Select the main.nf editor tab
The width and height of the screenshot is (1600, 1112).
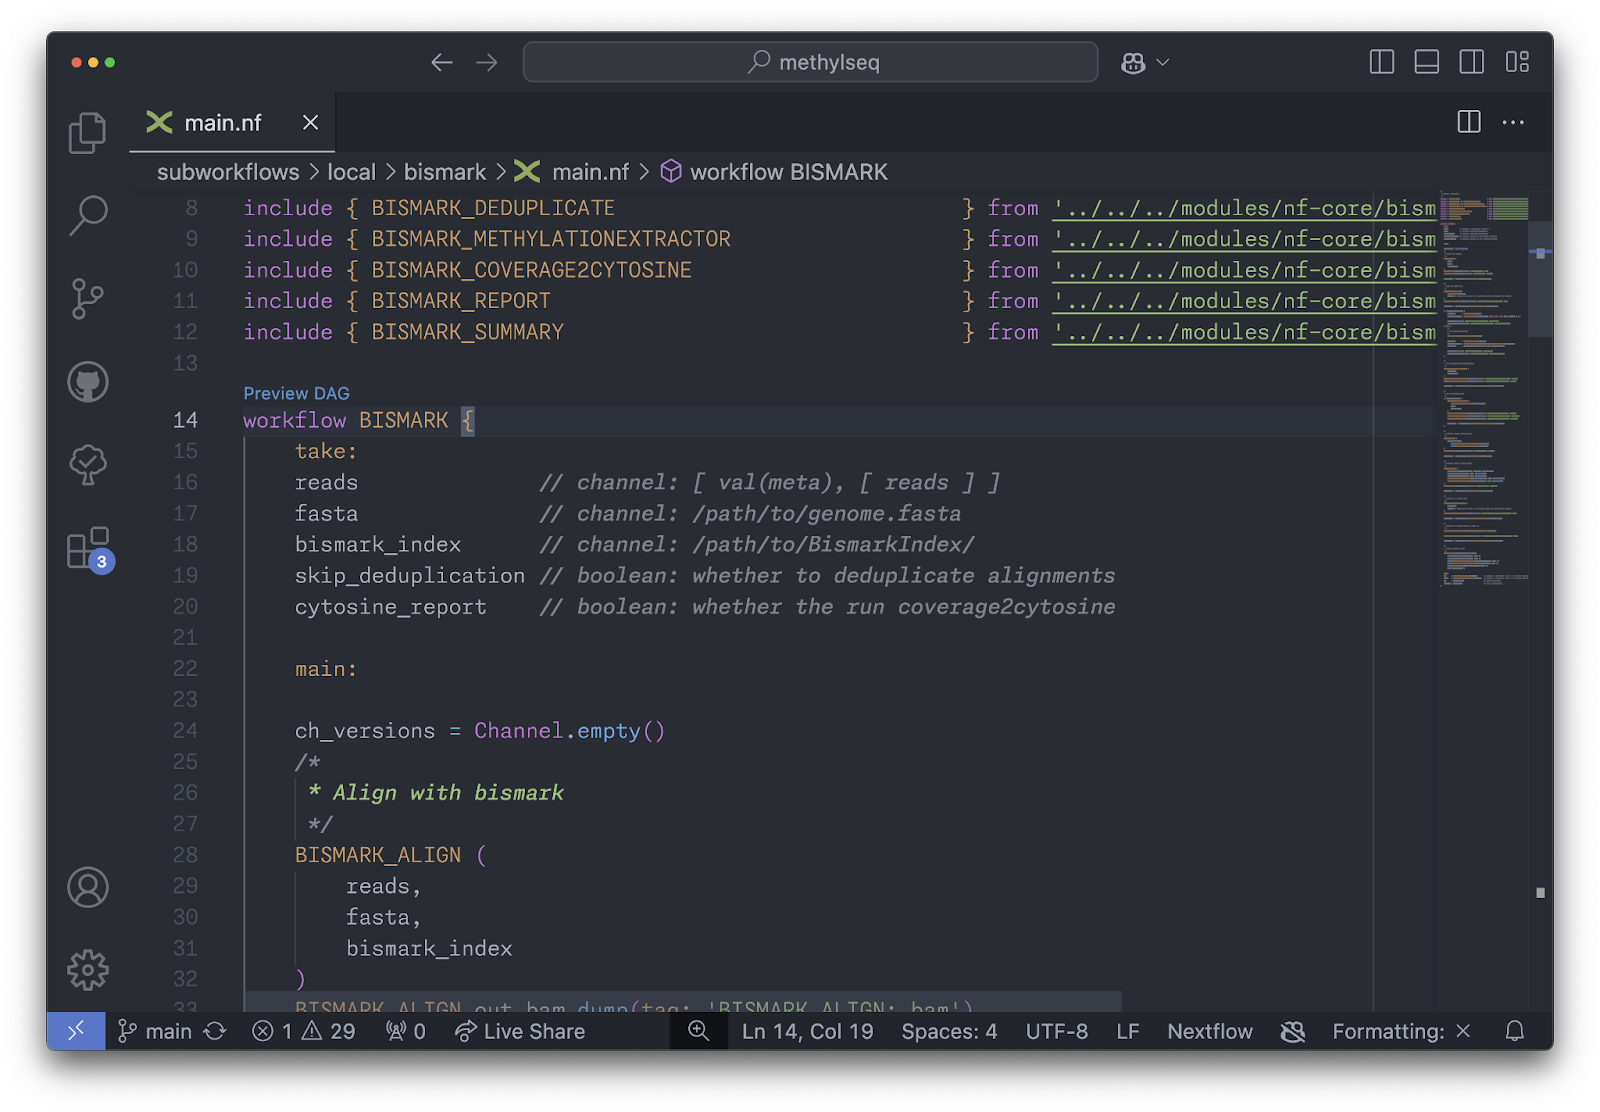[222, 123]
